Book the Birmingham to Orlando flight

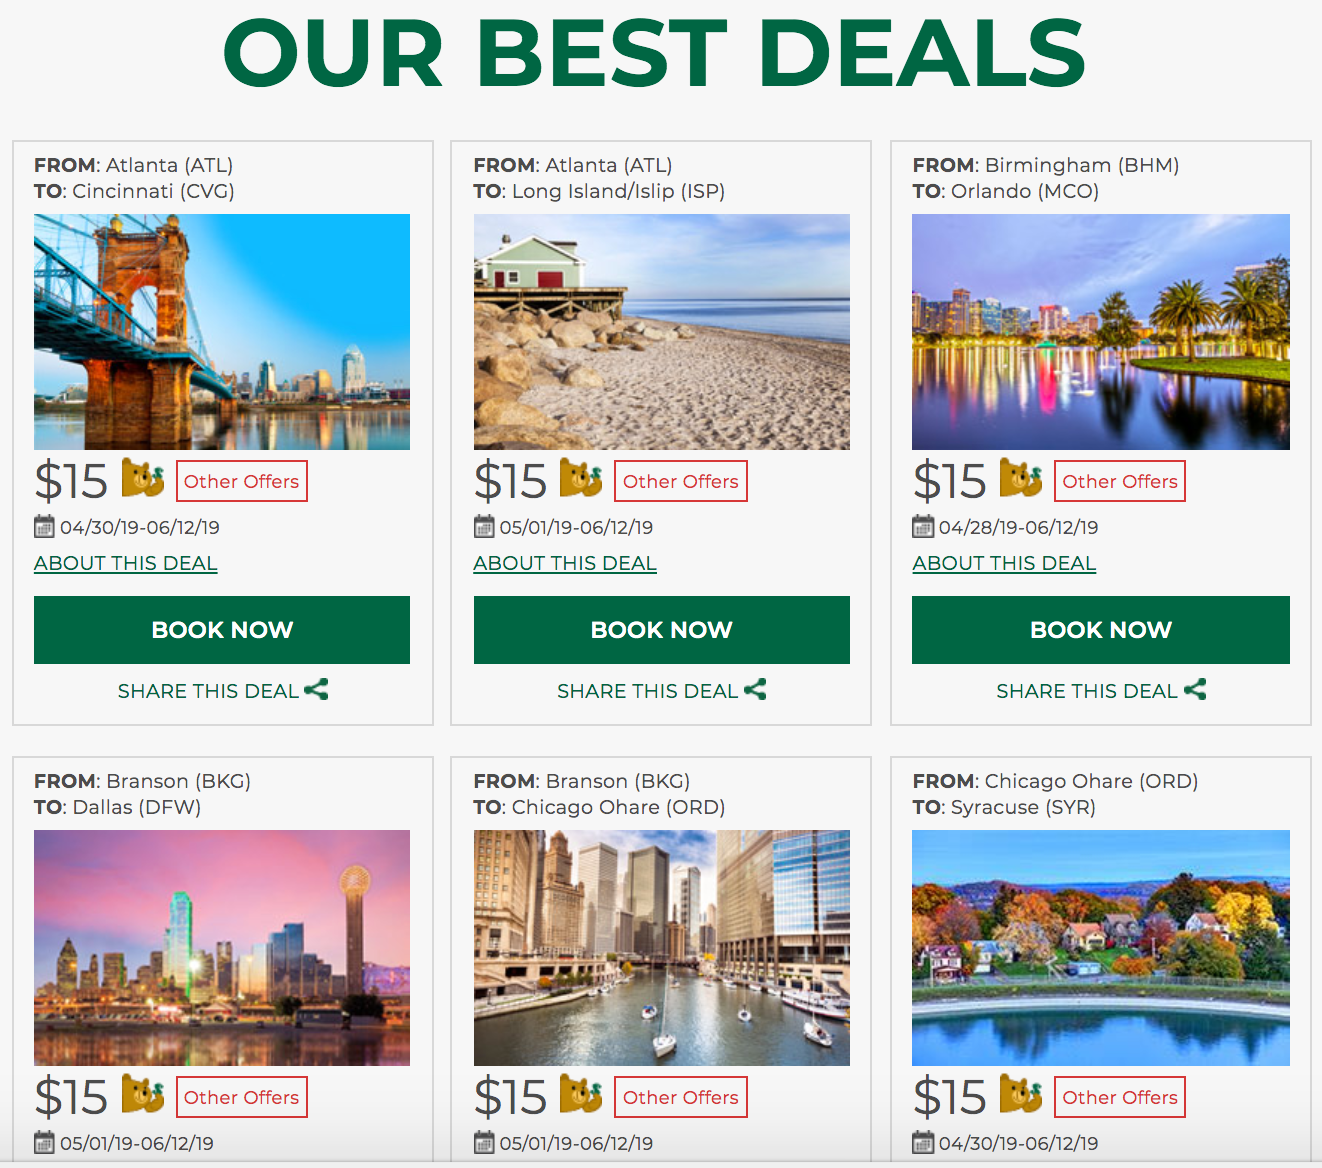click(x=1101, y=630)
